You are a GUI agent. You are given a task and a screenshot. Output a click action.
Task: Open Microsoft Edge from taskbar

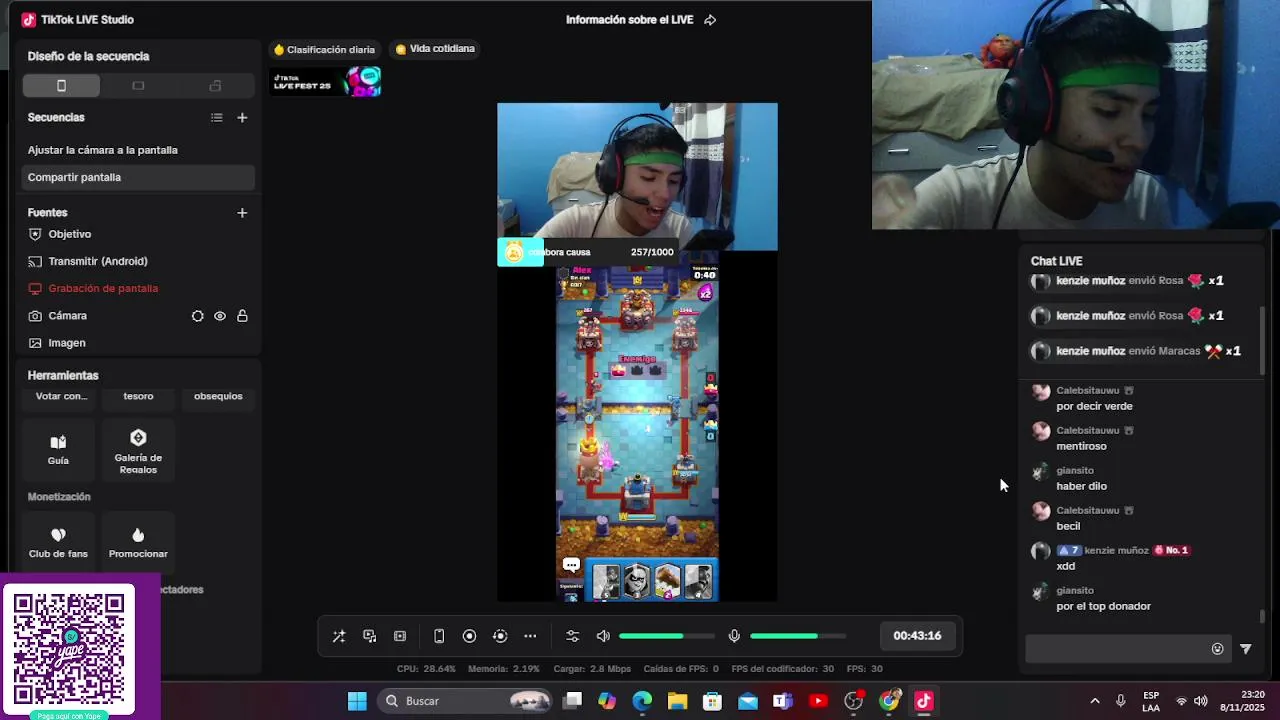pyautogui.click(x=642, y=701)
